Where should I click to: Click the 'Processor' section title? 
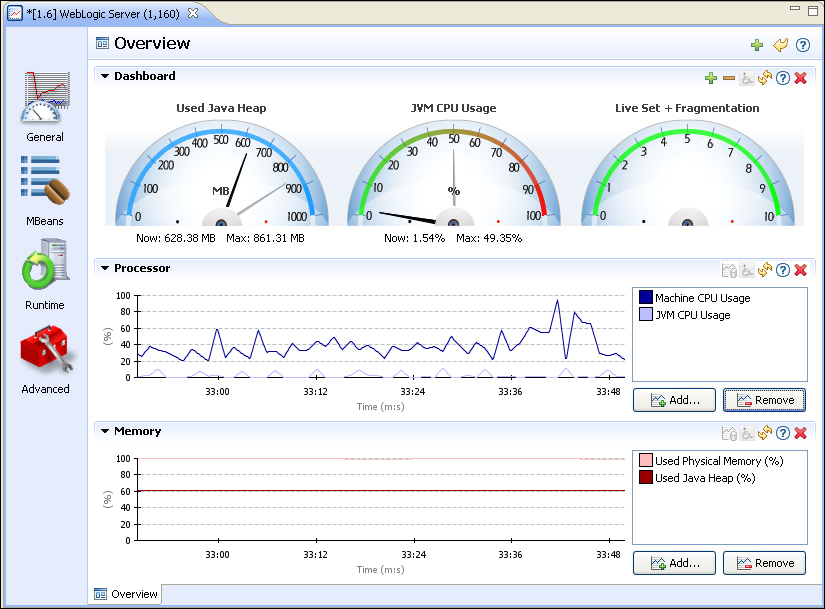click(142, 268)
